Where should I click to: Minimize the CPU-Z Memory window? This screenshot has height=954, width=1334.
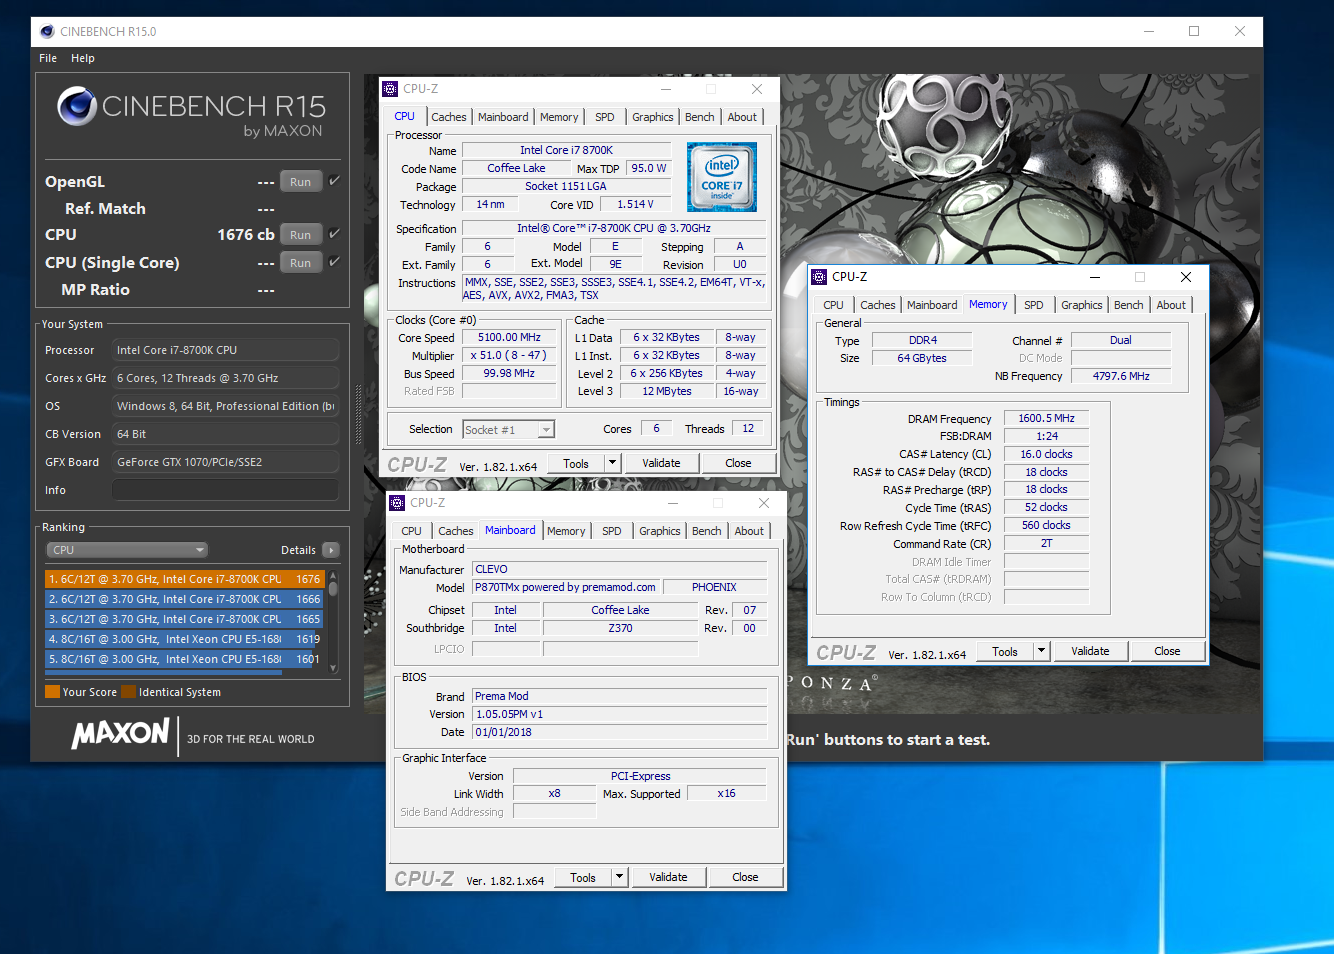coord(1095,277)
